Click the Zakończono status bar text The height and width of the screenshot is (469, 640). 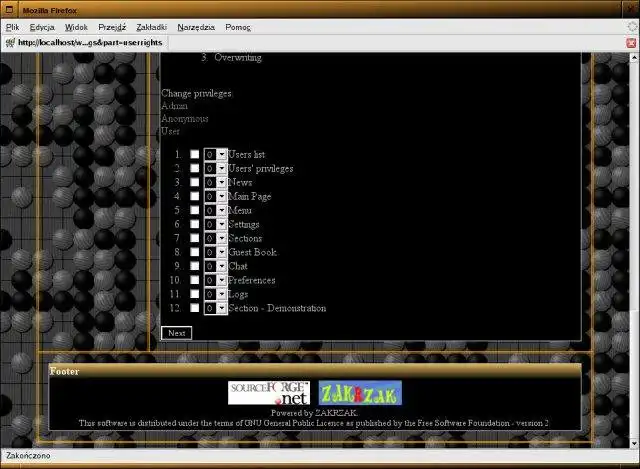pyautogui.click(x=28, y=456)
